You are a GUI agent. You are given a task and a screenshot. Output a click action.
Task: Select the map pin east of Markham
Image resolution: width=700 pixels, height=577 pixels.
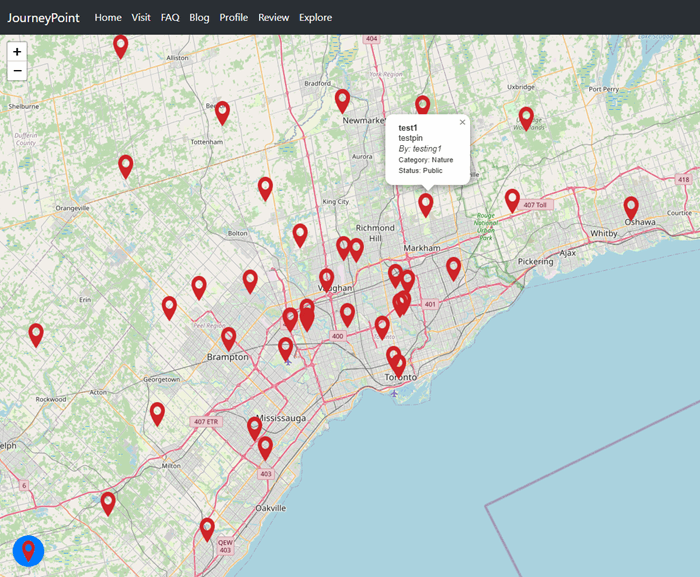[x=453, y=268]
